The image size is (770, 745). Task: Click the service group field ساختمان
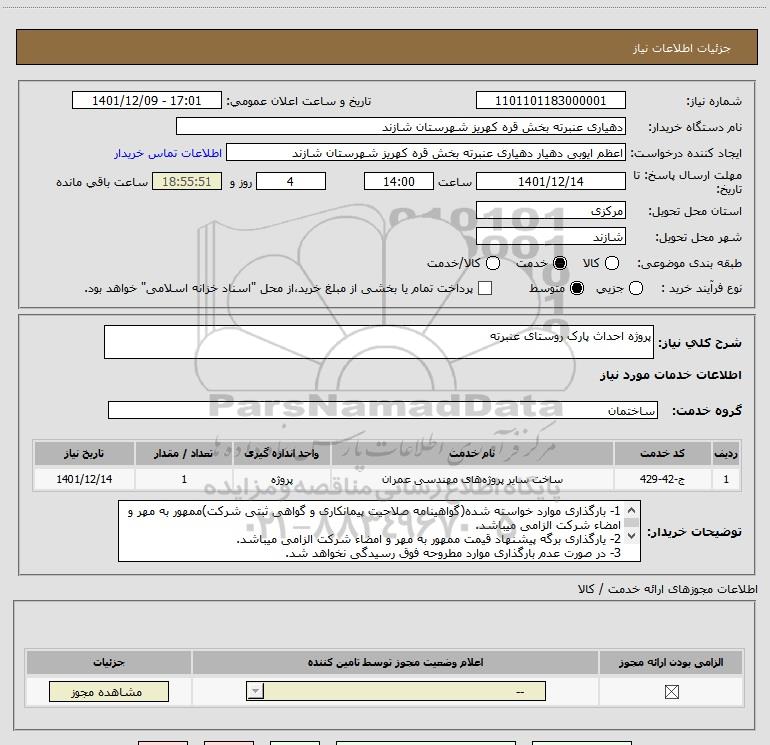pos(383,410)
